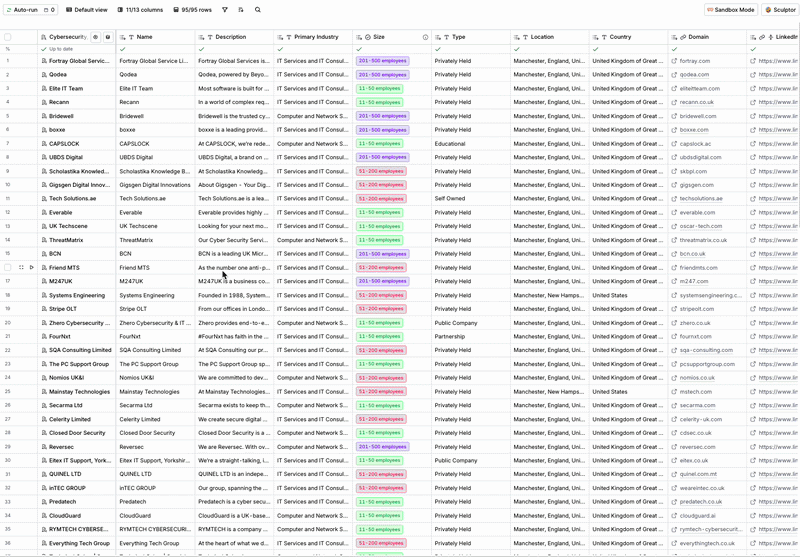Screen dimensions: 800x557
Task: Open the filter icon in the toolbar
Action: click(224, 10)
